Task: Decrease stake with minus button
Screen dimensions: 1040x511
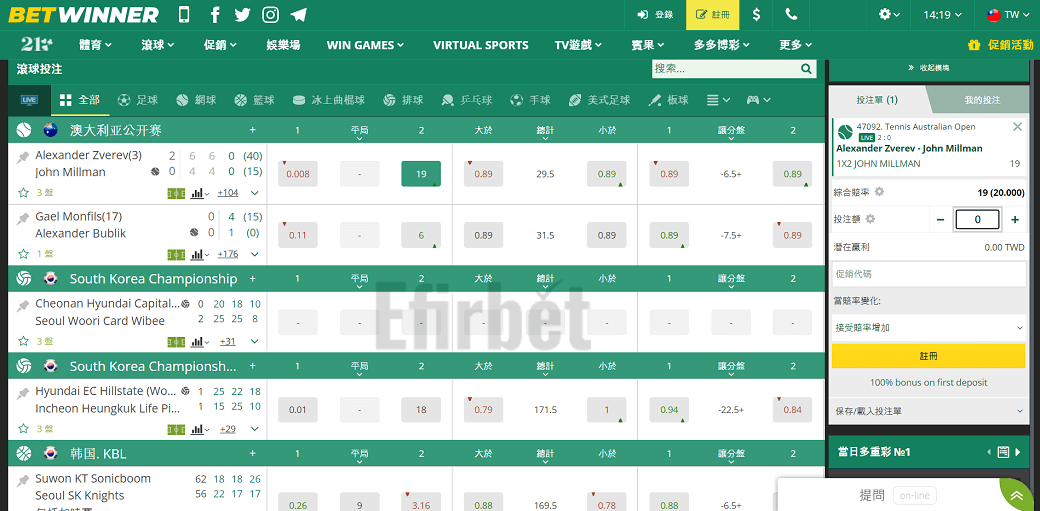Action: [941, 220]
